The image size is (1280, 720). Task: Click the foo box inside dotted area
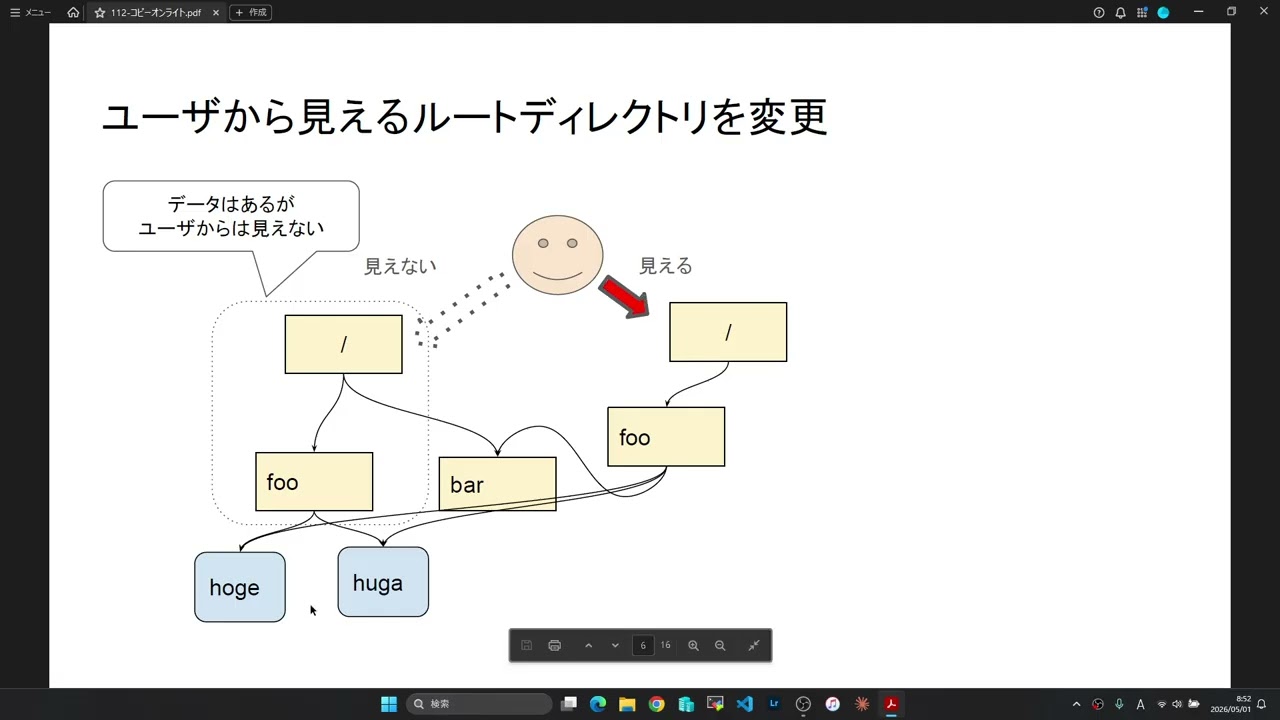tap(314, 482)
